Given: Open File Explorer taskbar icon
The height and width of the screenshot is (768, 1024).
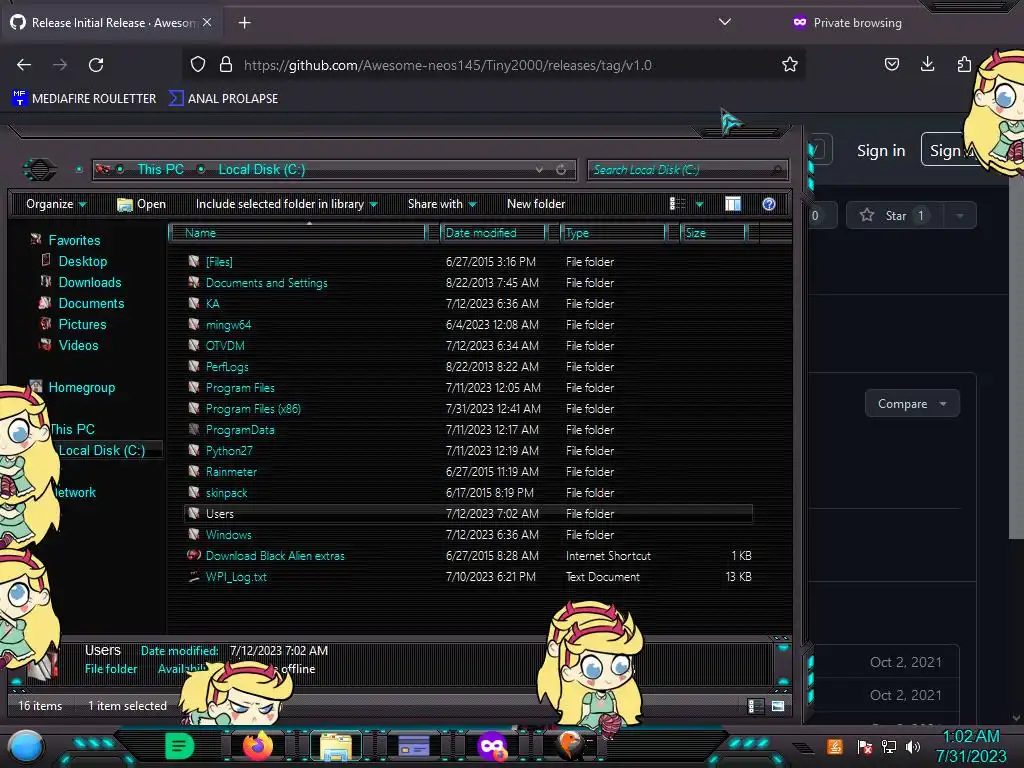Looking at the screenshot, I should pyautogui.click(x=336, y=746).
